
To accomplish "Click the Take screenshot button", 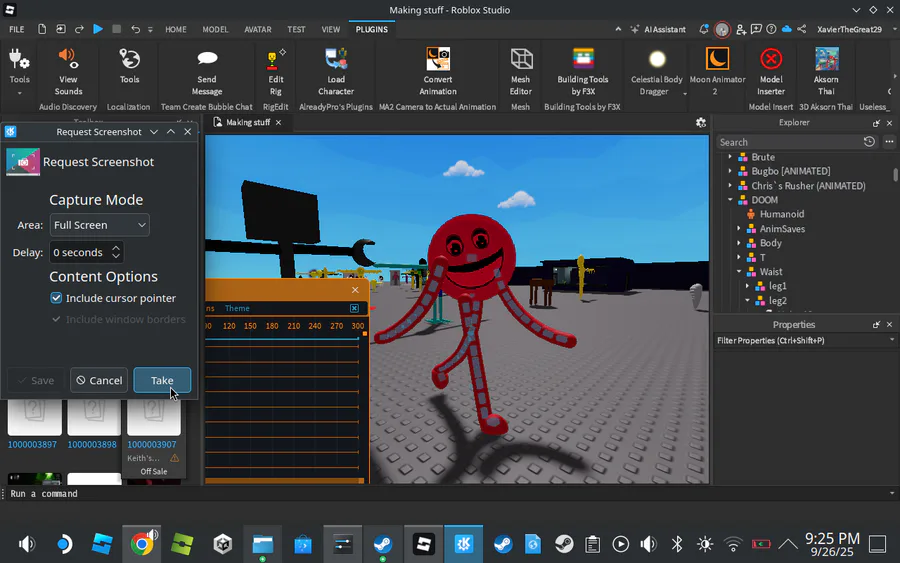I will (162, 380).
